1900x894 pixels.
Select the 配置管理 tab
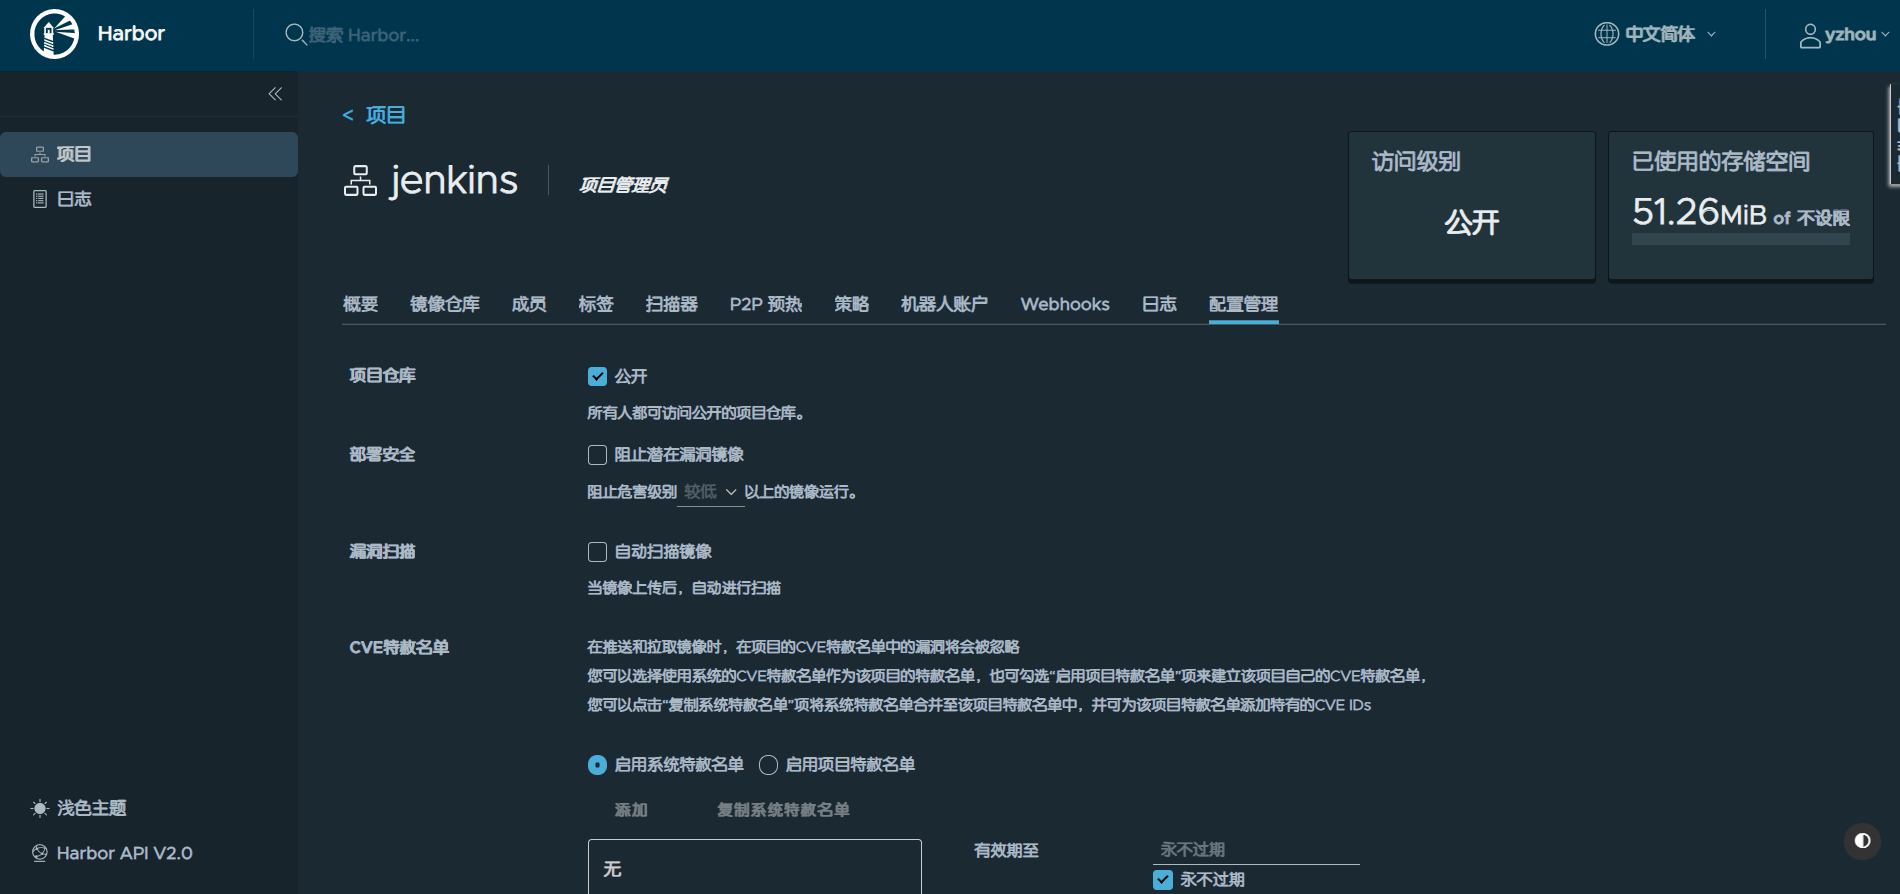[1244, 304]
